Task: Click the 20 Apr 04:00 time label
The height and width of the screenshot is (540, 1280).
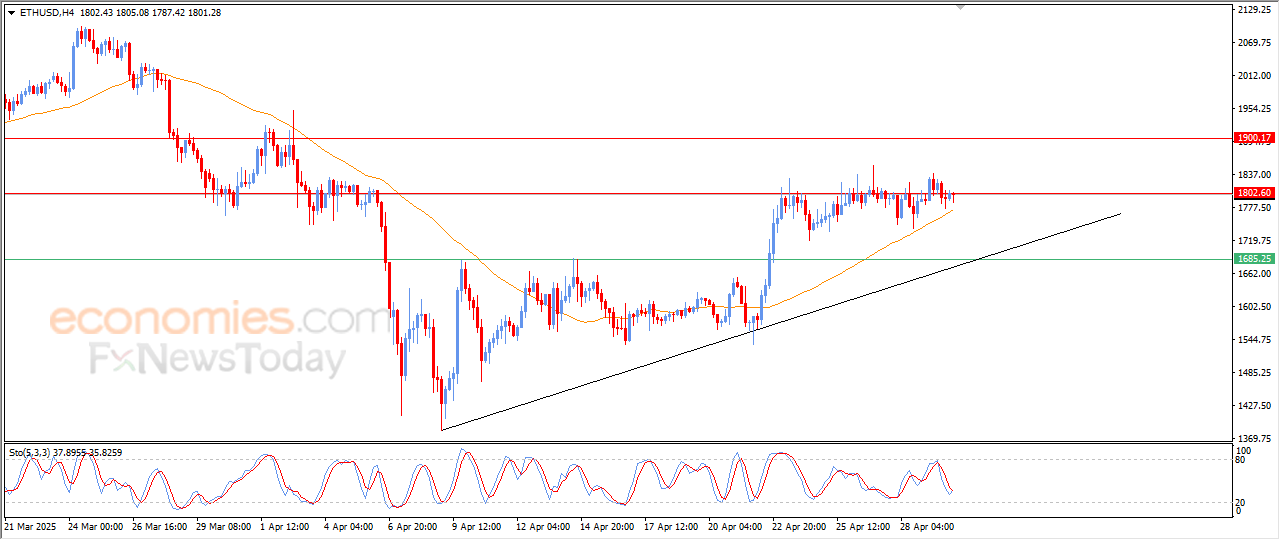Action: (x=735, y=525)
